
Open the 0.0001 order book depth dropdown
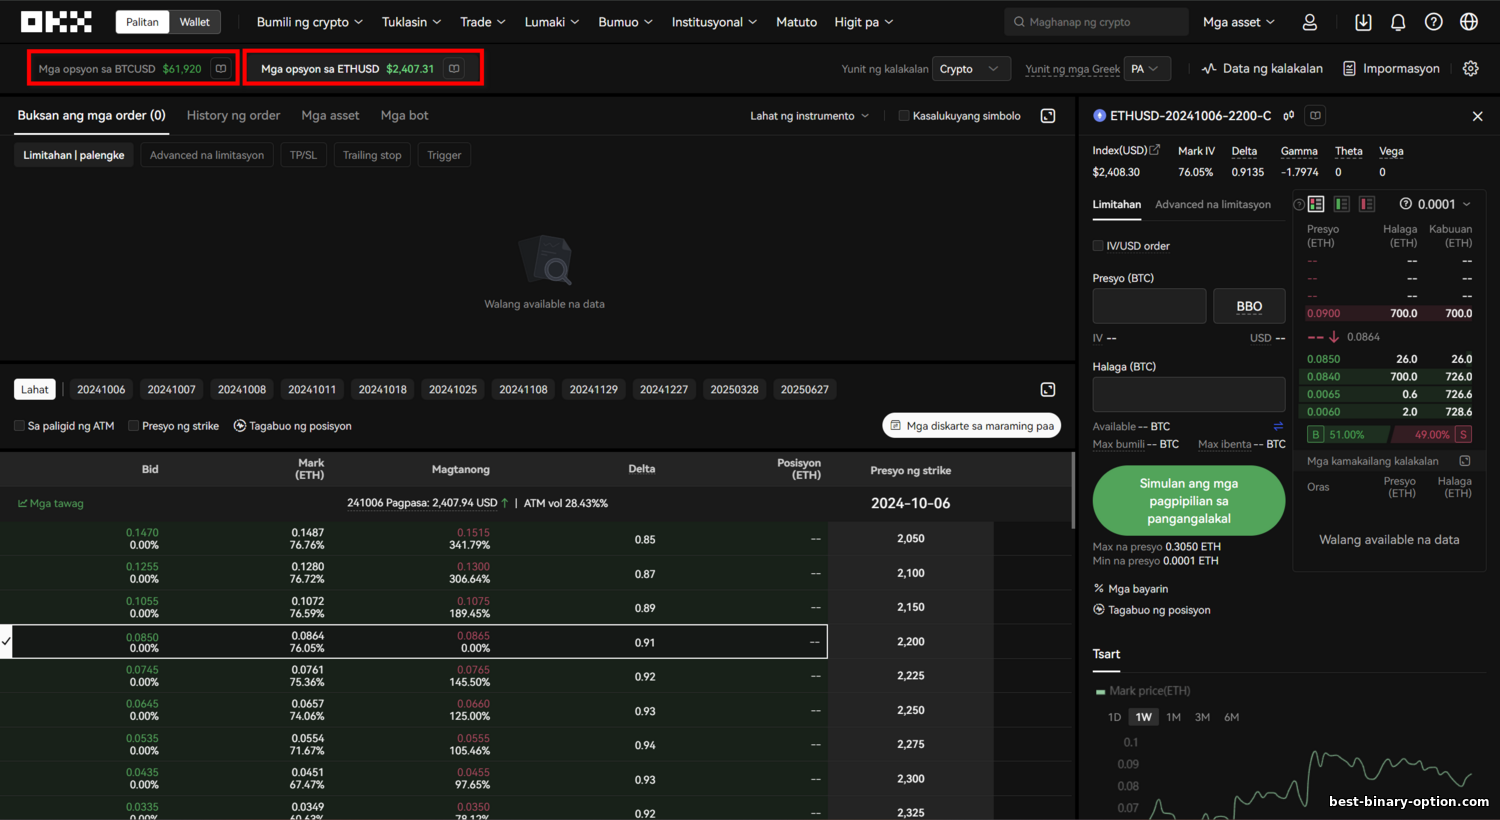pyautogui.click(x=1436, y=204)
